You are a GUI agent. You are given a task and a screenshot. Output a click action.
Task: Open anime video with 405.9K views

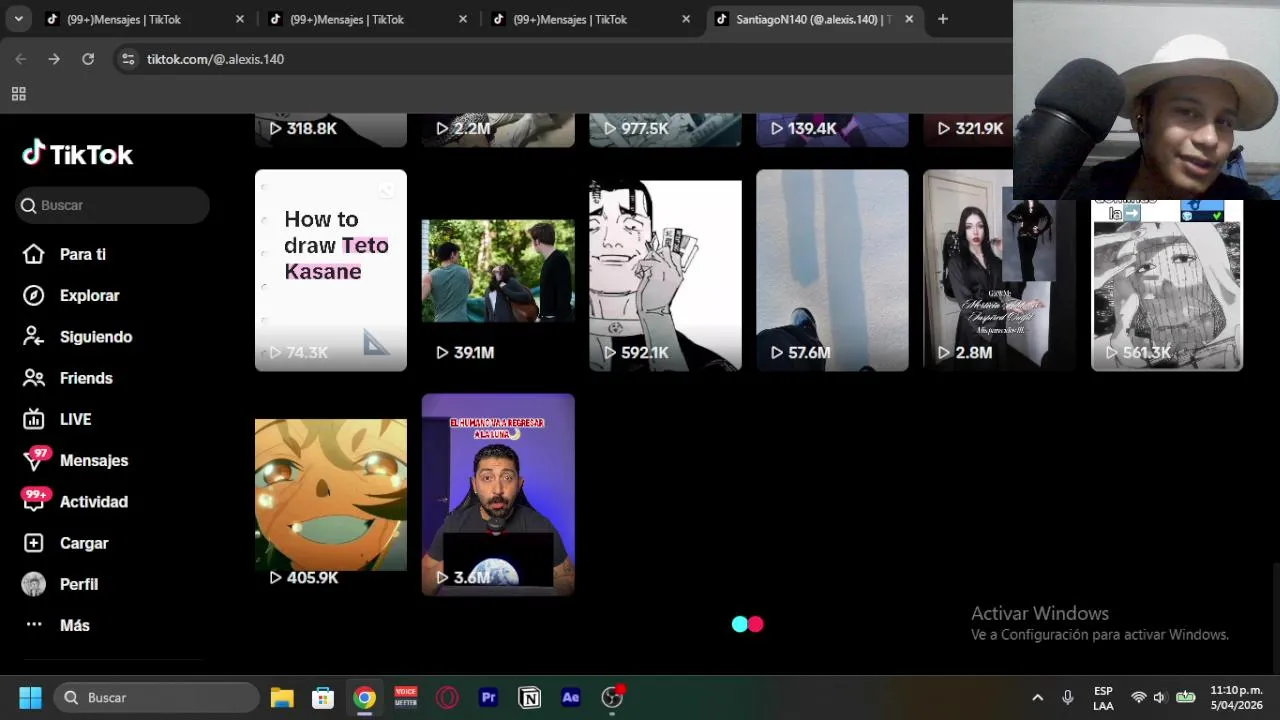331,494
